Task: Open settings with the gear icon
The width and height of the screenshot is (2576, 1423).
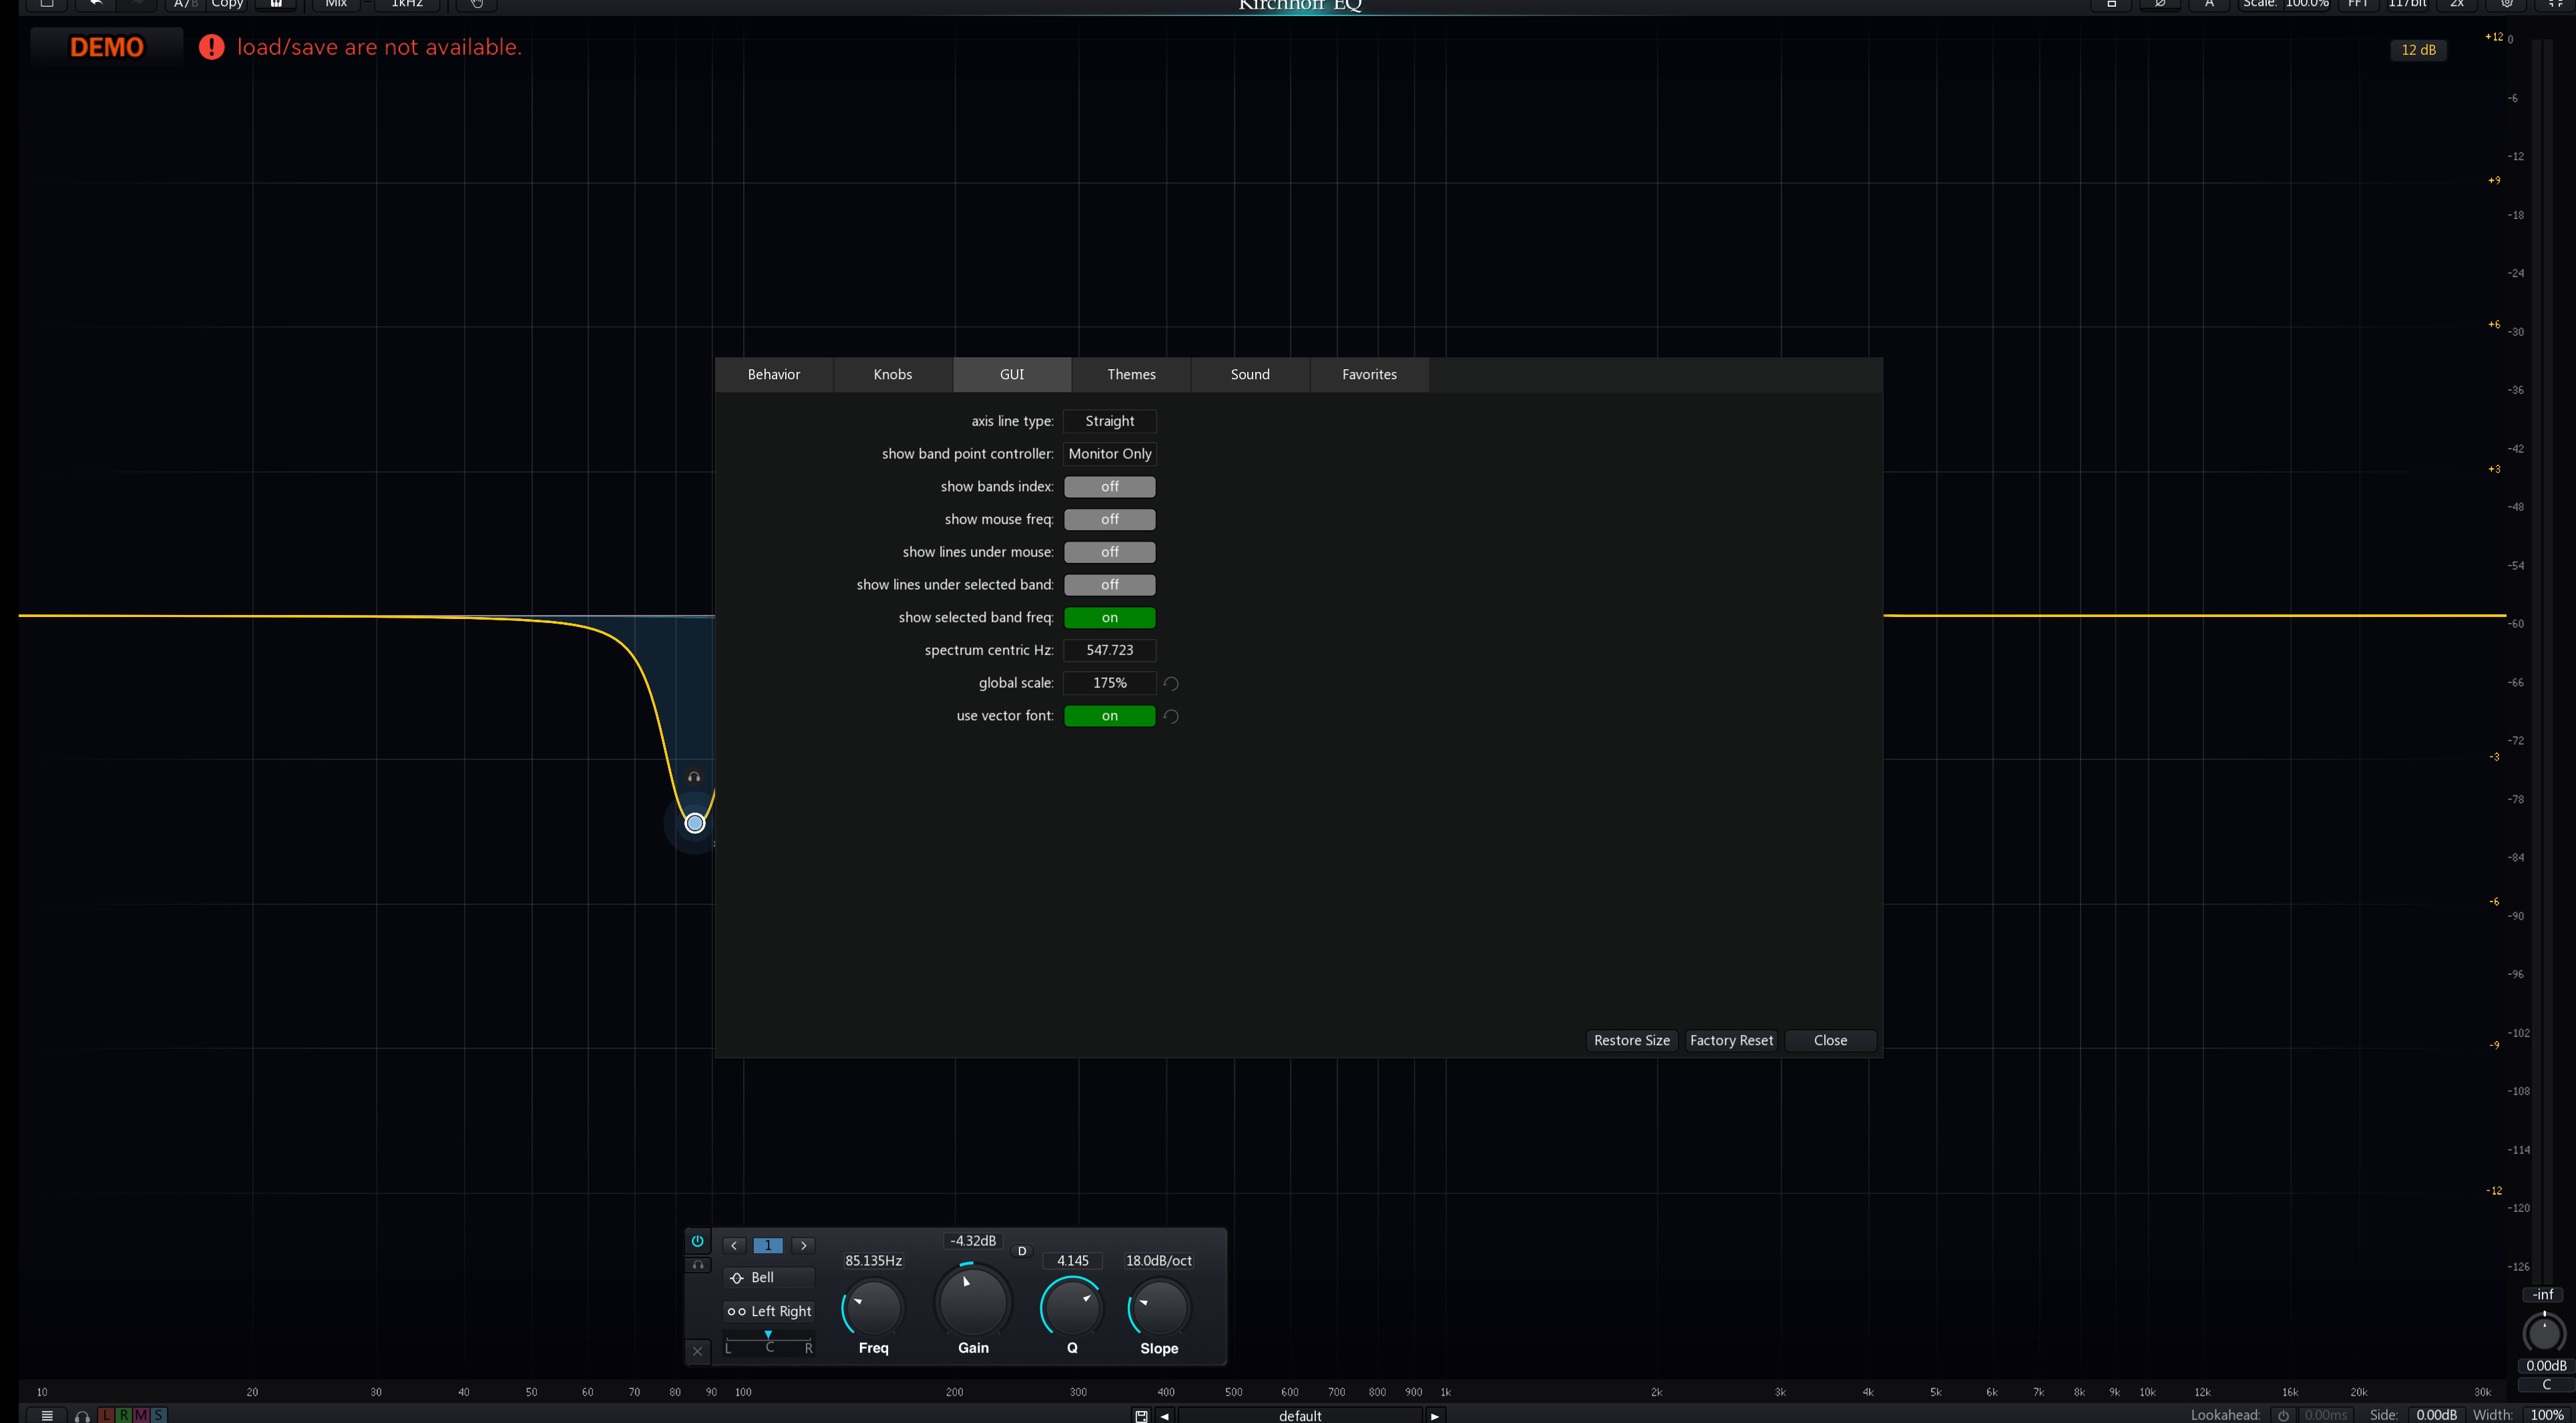Action: (x=2507, y=4)
